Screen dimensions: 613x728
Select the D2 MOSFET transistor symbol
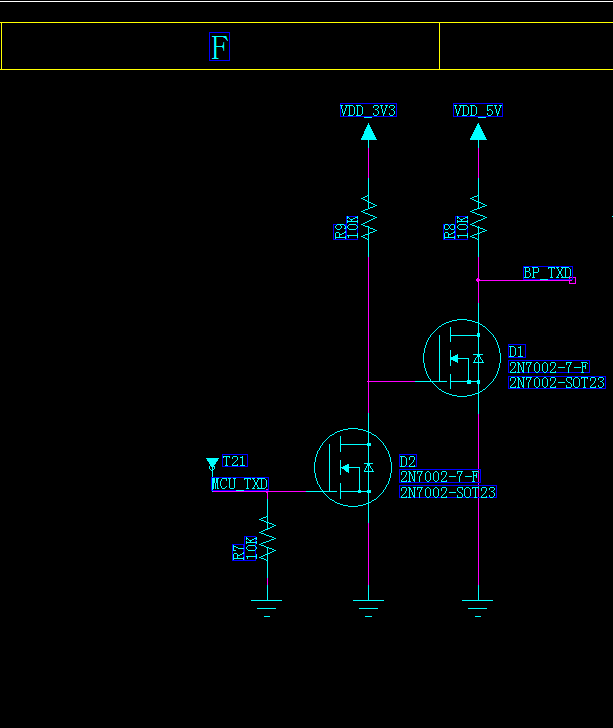pos(353,468)
